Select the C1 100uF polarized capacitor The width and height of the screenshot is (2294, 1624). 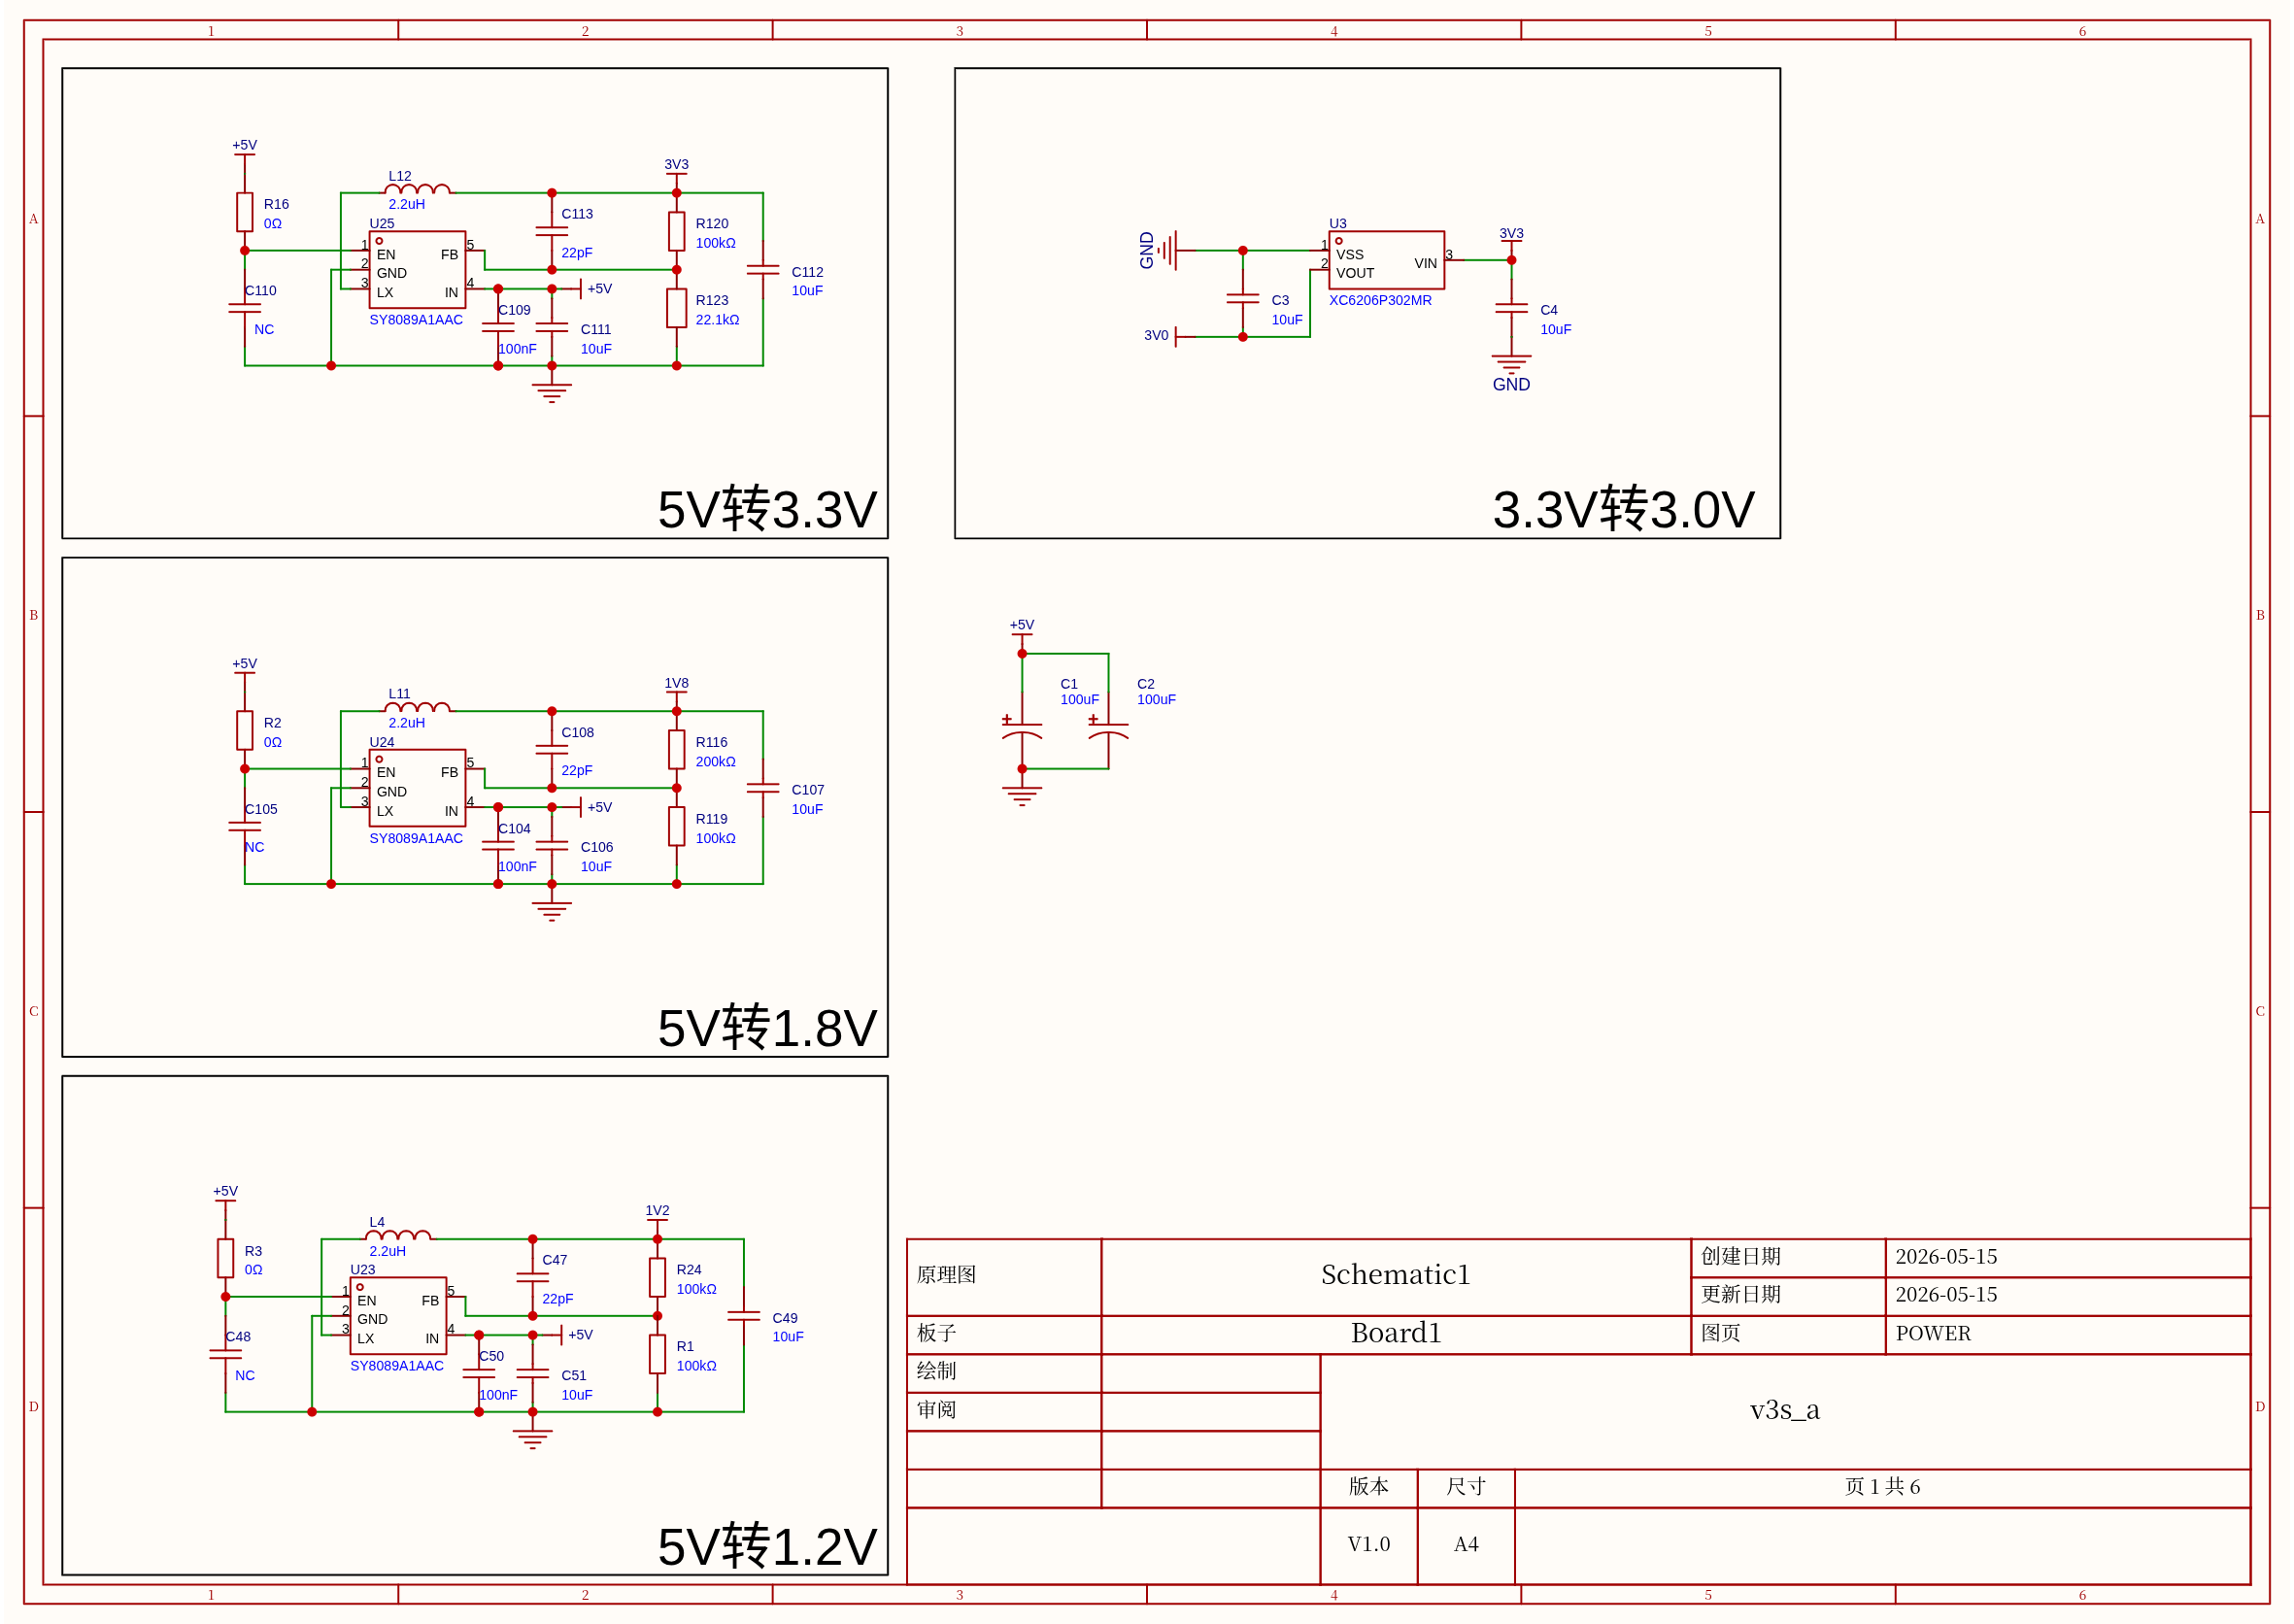point(1022,730)
